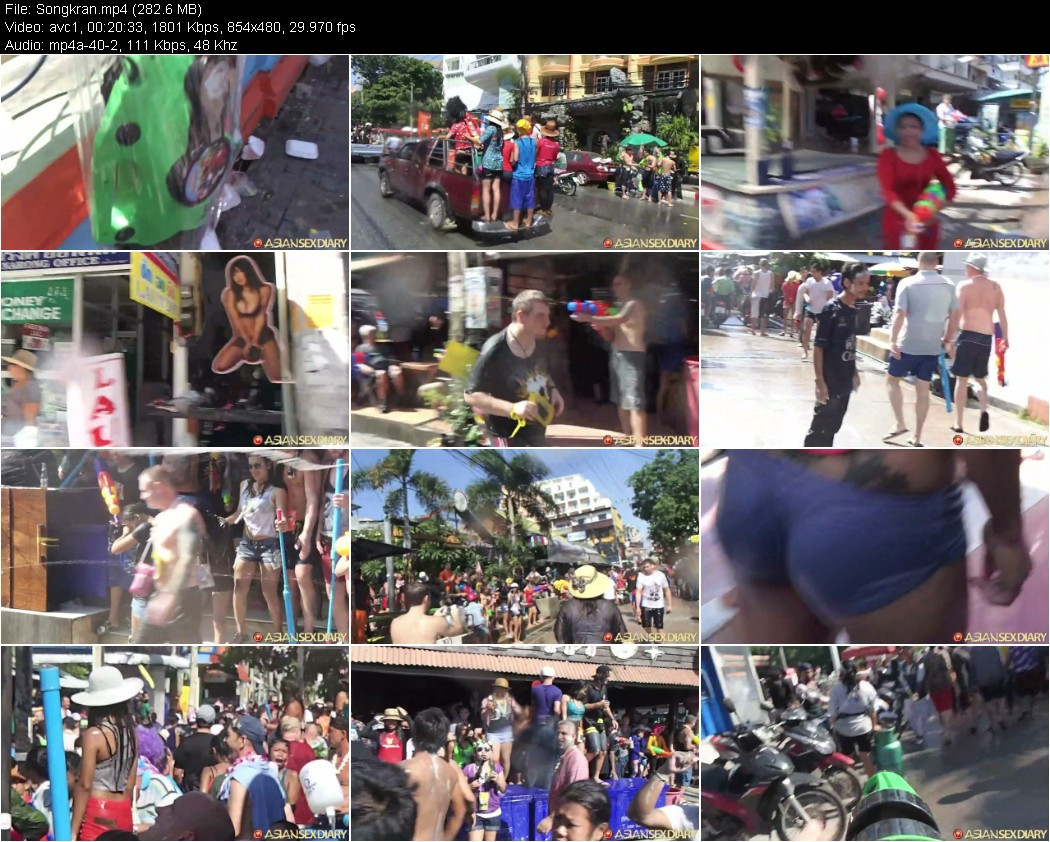Open the thumbnail with palm trees and a yellow straw hat
The width and height of the screenshot is (1050, 842).
click(x=525, y=547)
